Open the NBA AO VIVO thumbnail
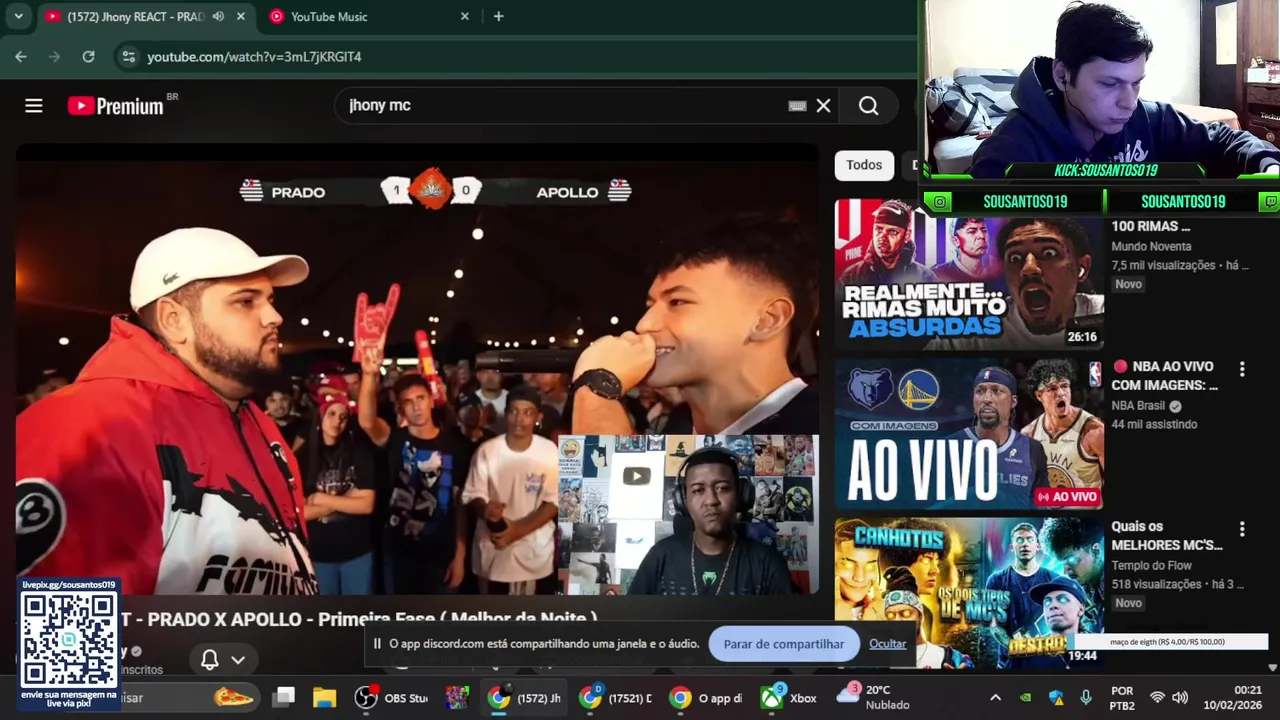This screenshot has width=1280, height=720. click(969, 433)
